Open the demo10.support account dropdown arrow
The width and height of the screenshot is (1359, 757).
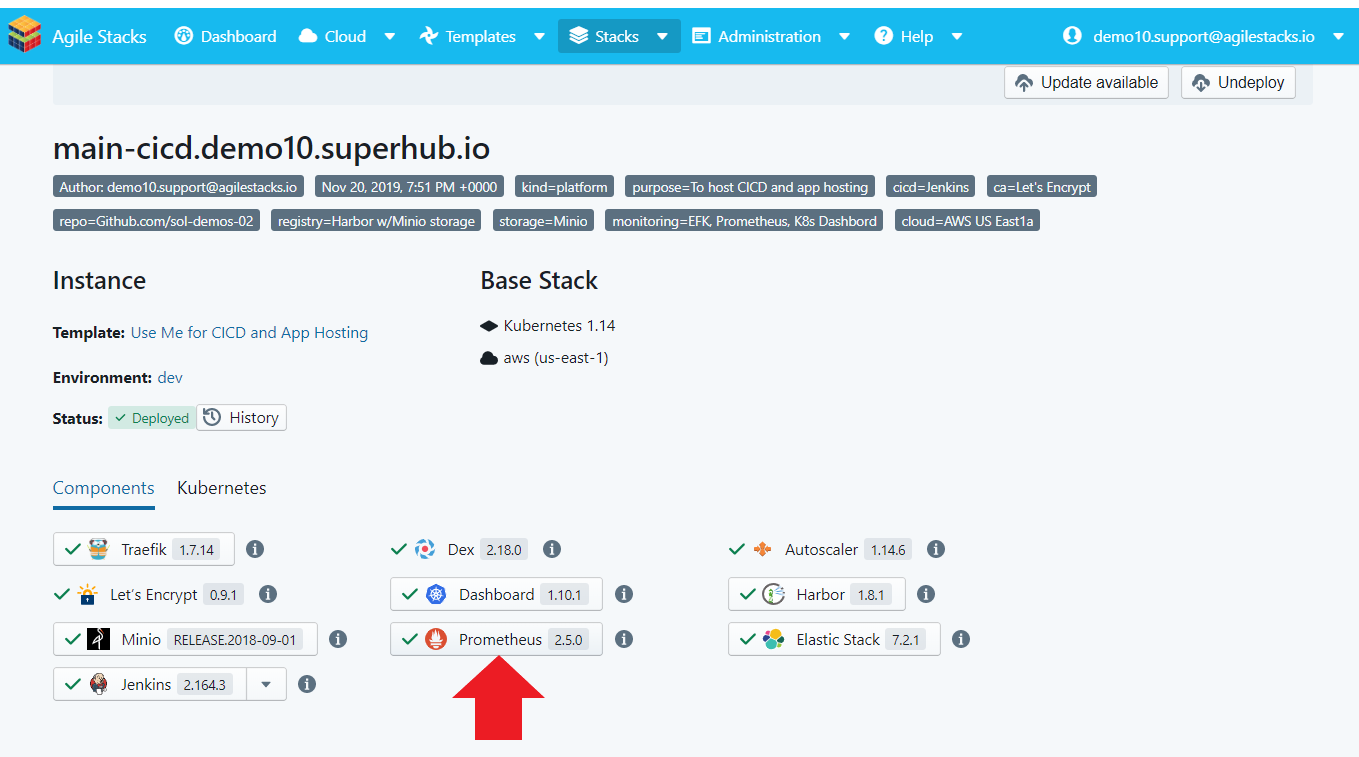(x=1338, y=37)
